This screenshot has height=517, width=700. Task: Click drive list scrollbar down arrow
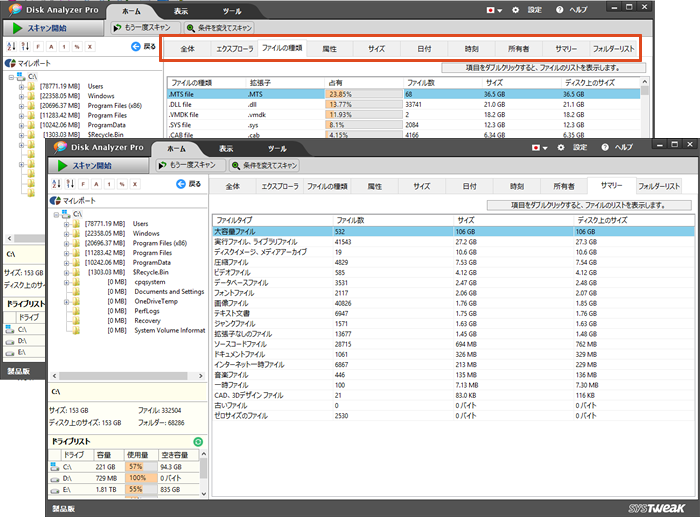click(204, 494)
